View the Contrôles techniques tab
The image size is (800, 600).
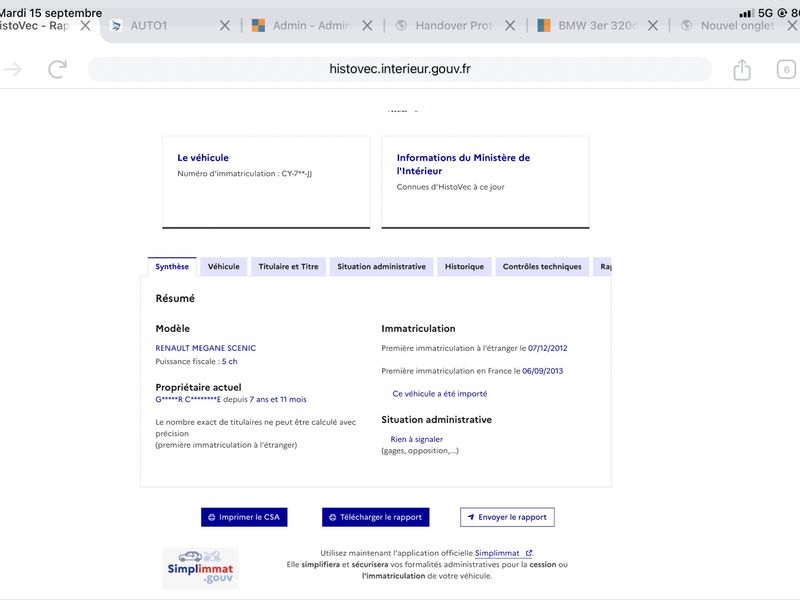(x=542, y=266)
